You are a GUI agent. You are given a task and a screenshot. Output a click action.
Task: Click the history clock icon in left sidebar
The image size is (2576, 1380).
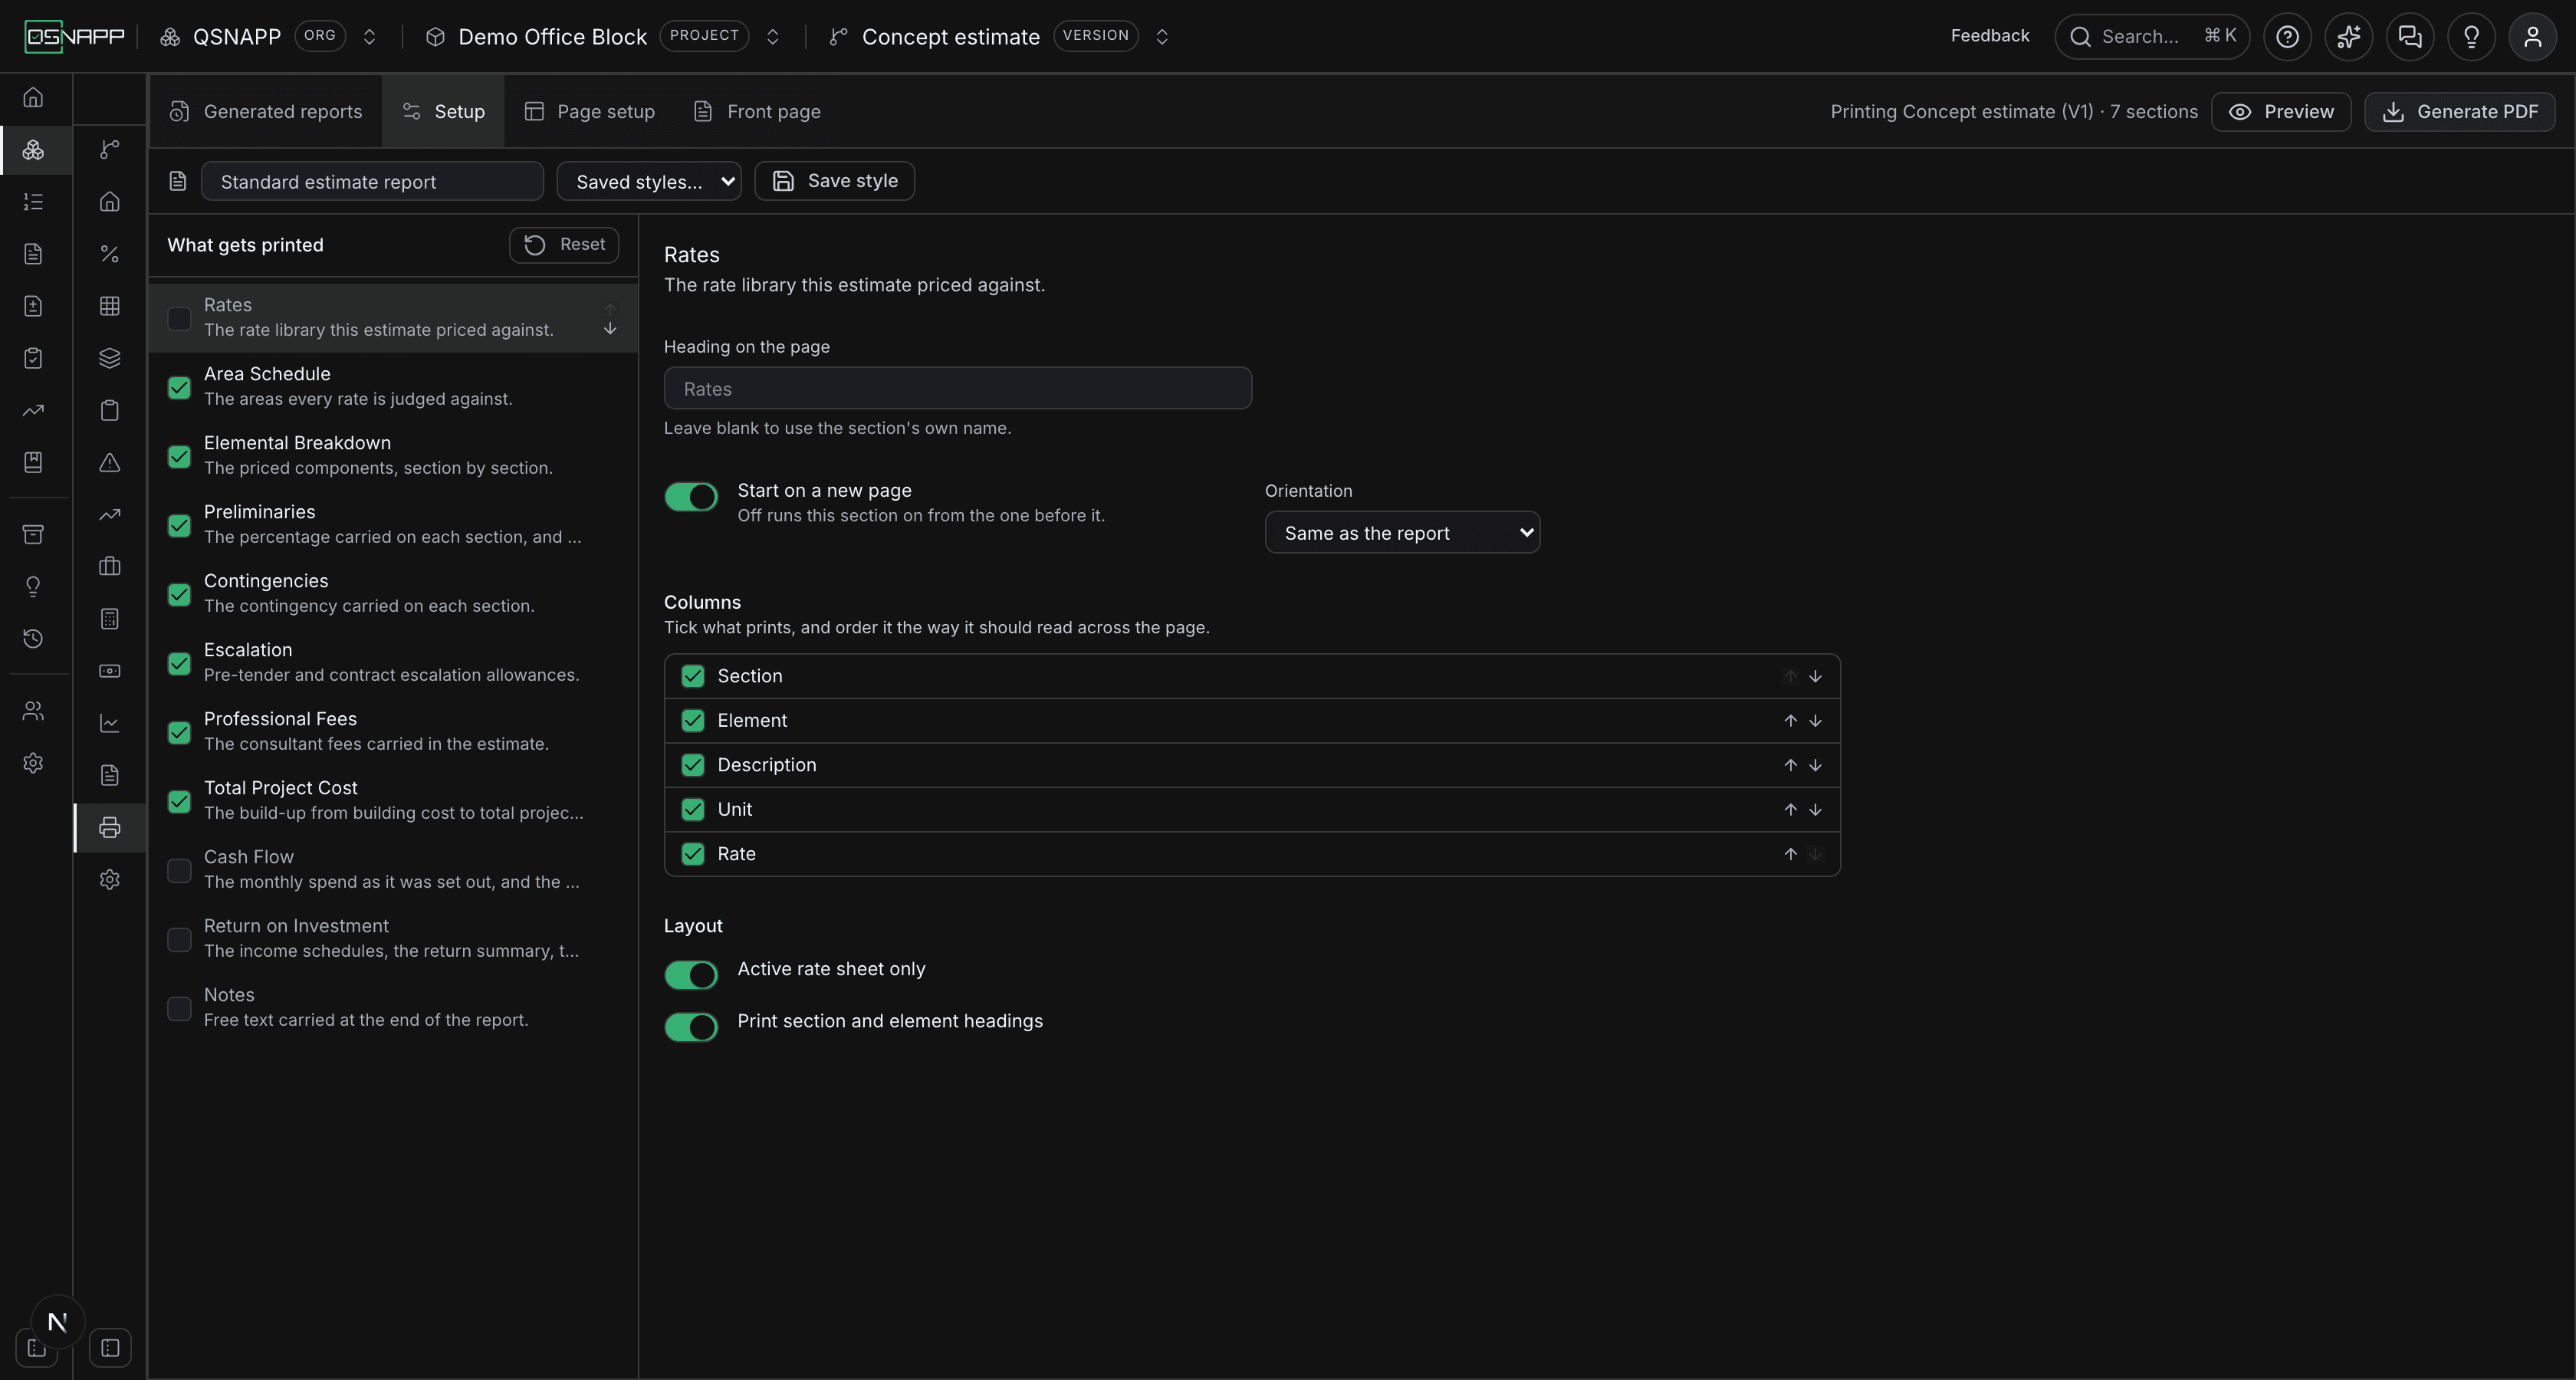33,639
